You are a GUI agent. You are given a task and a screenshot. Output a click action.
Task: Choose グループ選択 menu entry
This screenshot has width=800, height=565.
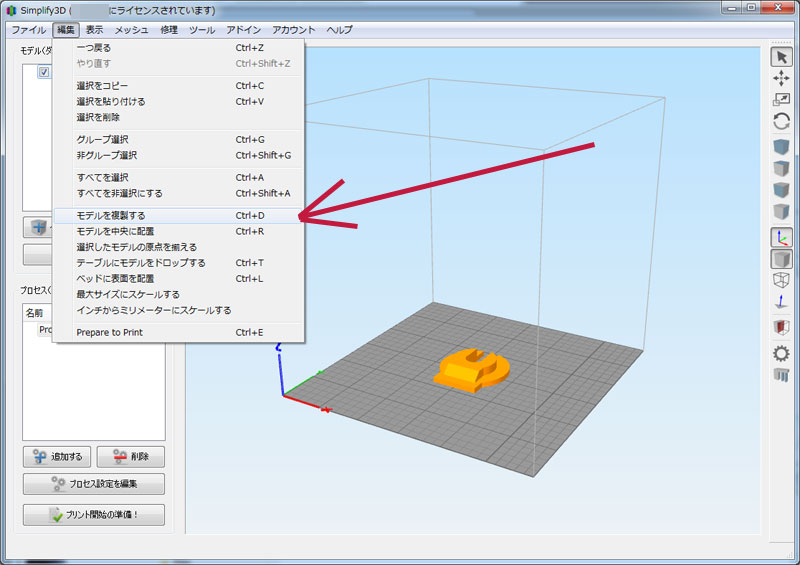(x=179, y=139)
